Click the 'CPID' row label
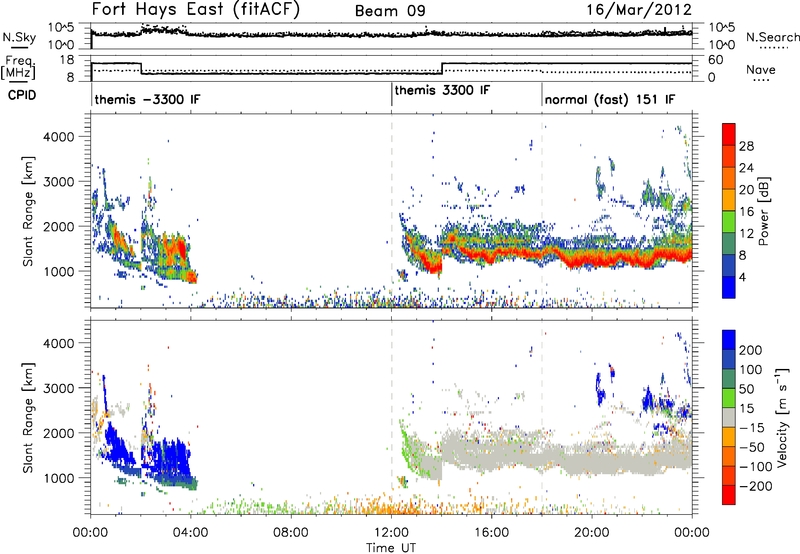The width and height of the screenshot is (800, 554). coord(22,95)
